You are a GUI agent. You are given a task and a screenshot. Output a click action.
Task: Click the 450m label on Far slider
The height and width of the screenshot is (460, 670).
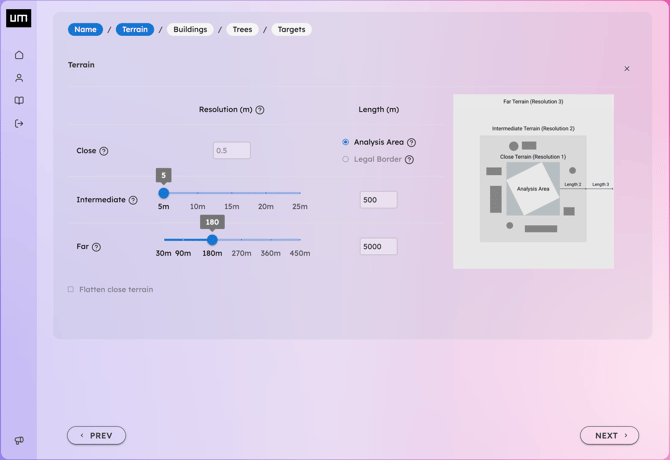click(300, 253)
